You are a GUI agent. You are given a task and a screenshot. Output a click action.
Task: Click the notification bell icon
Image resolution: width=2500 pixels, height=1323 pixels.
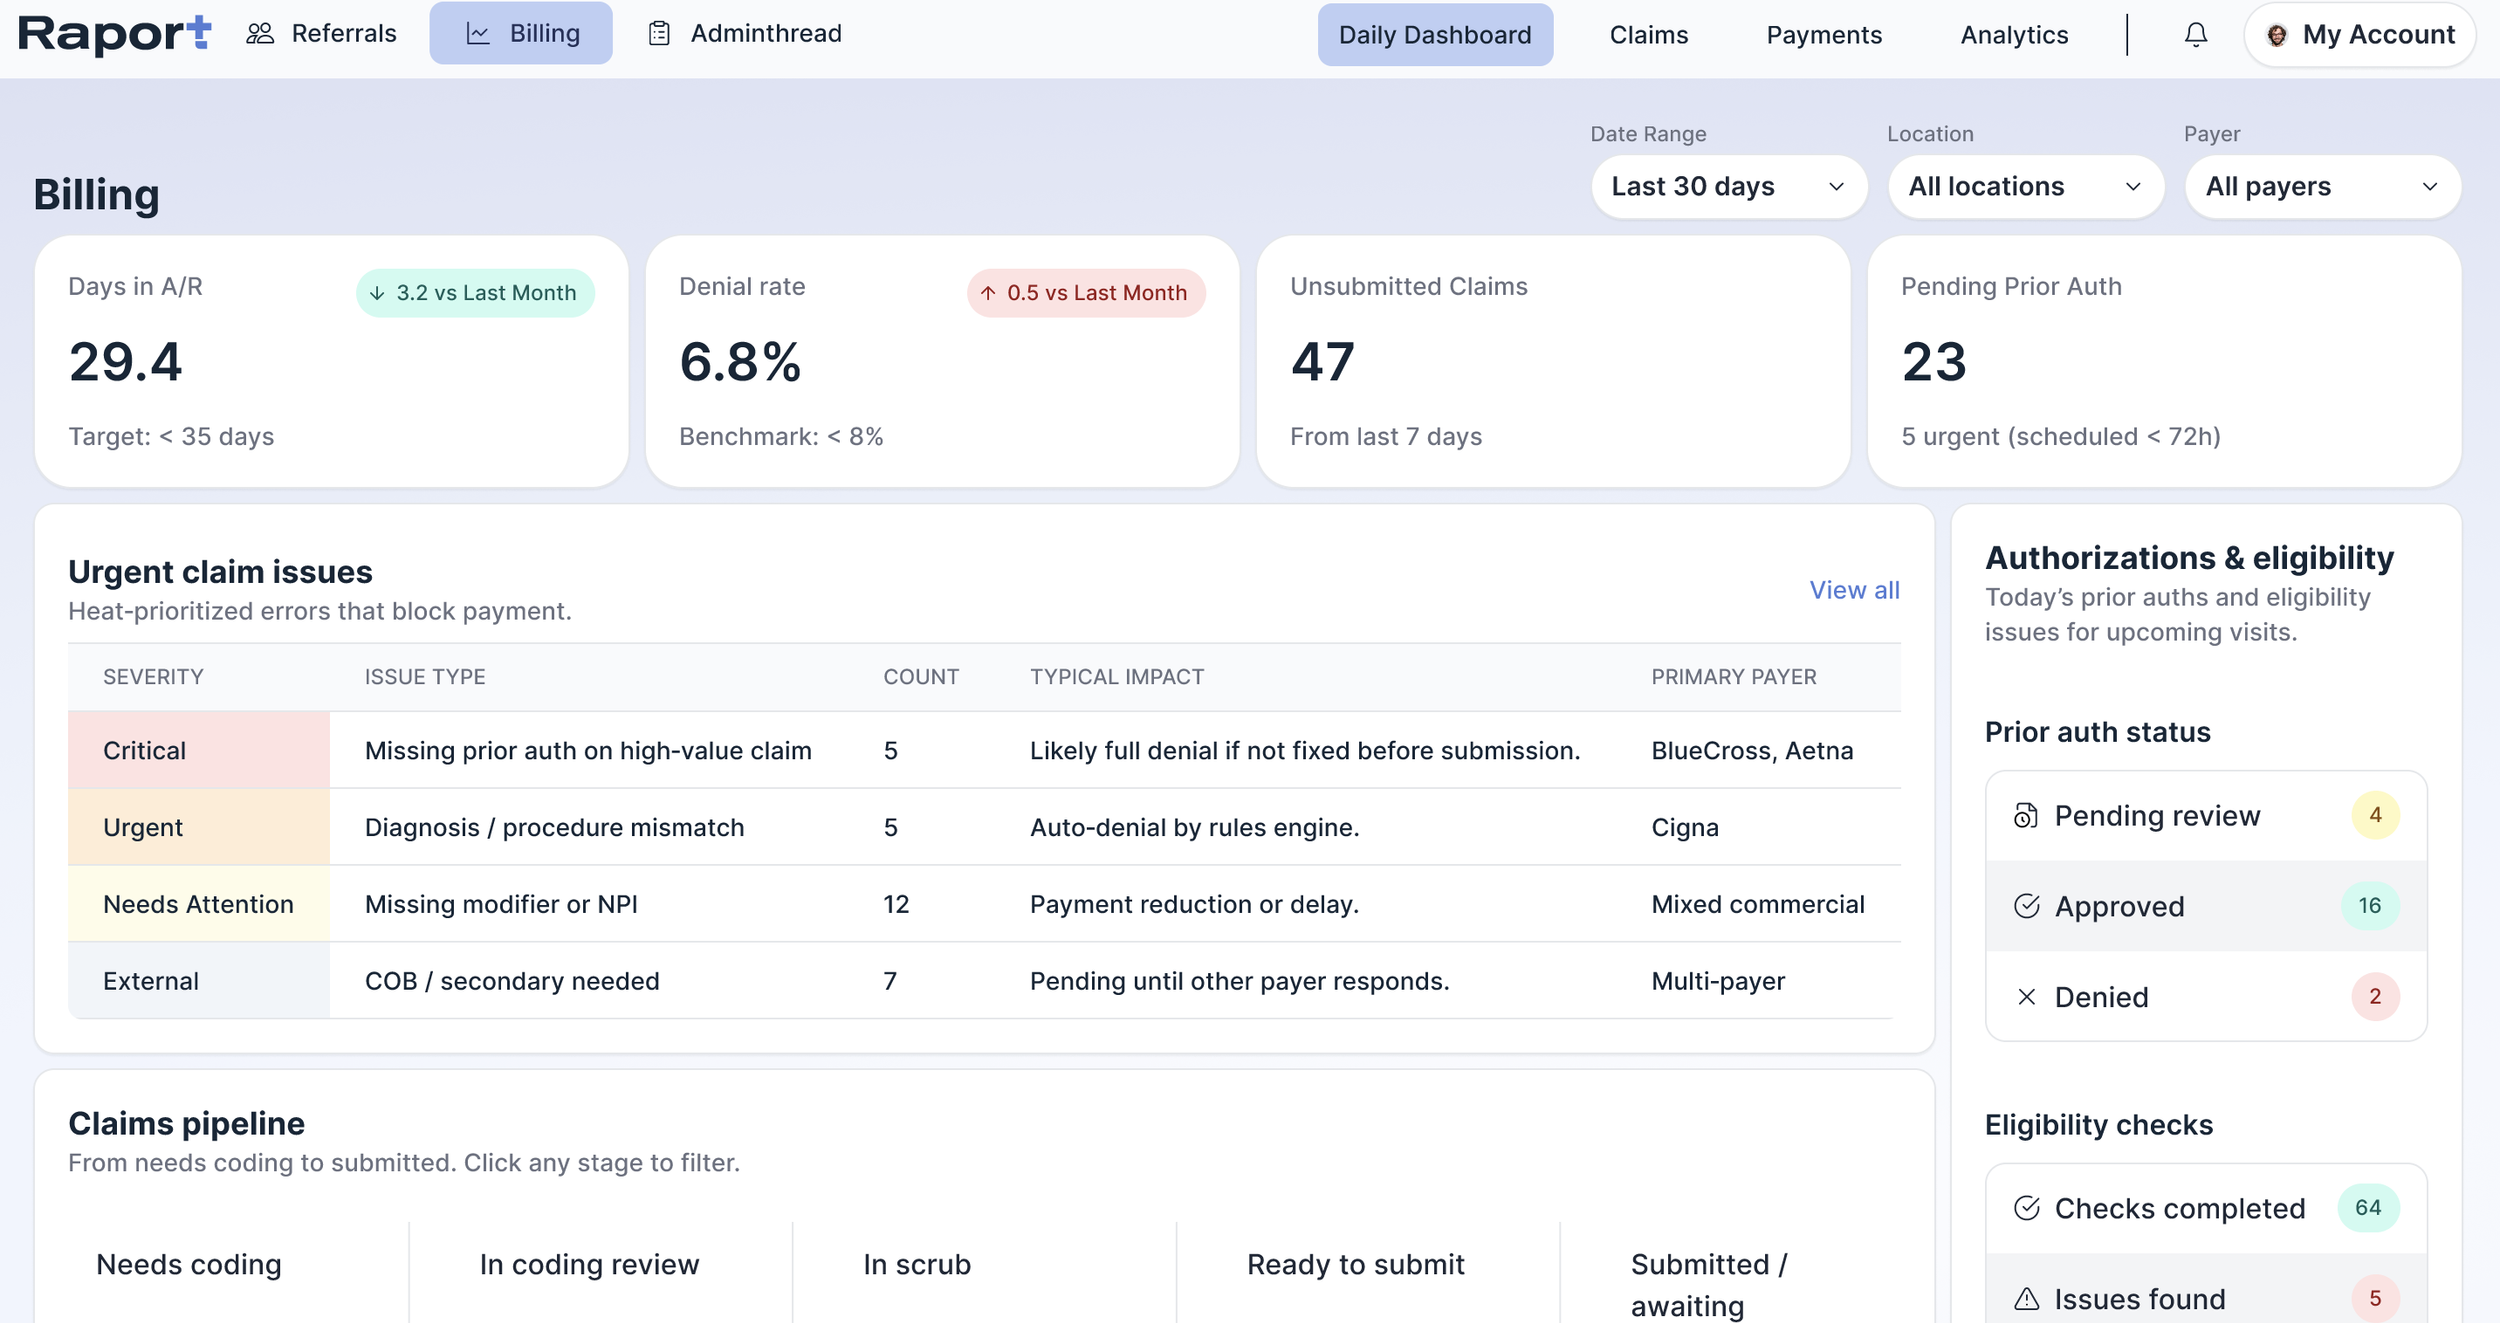pos(2195,35)
